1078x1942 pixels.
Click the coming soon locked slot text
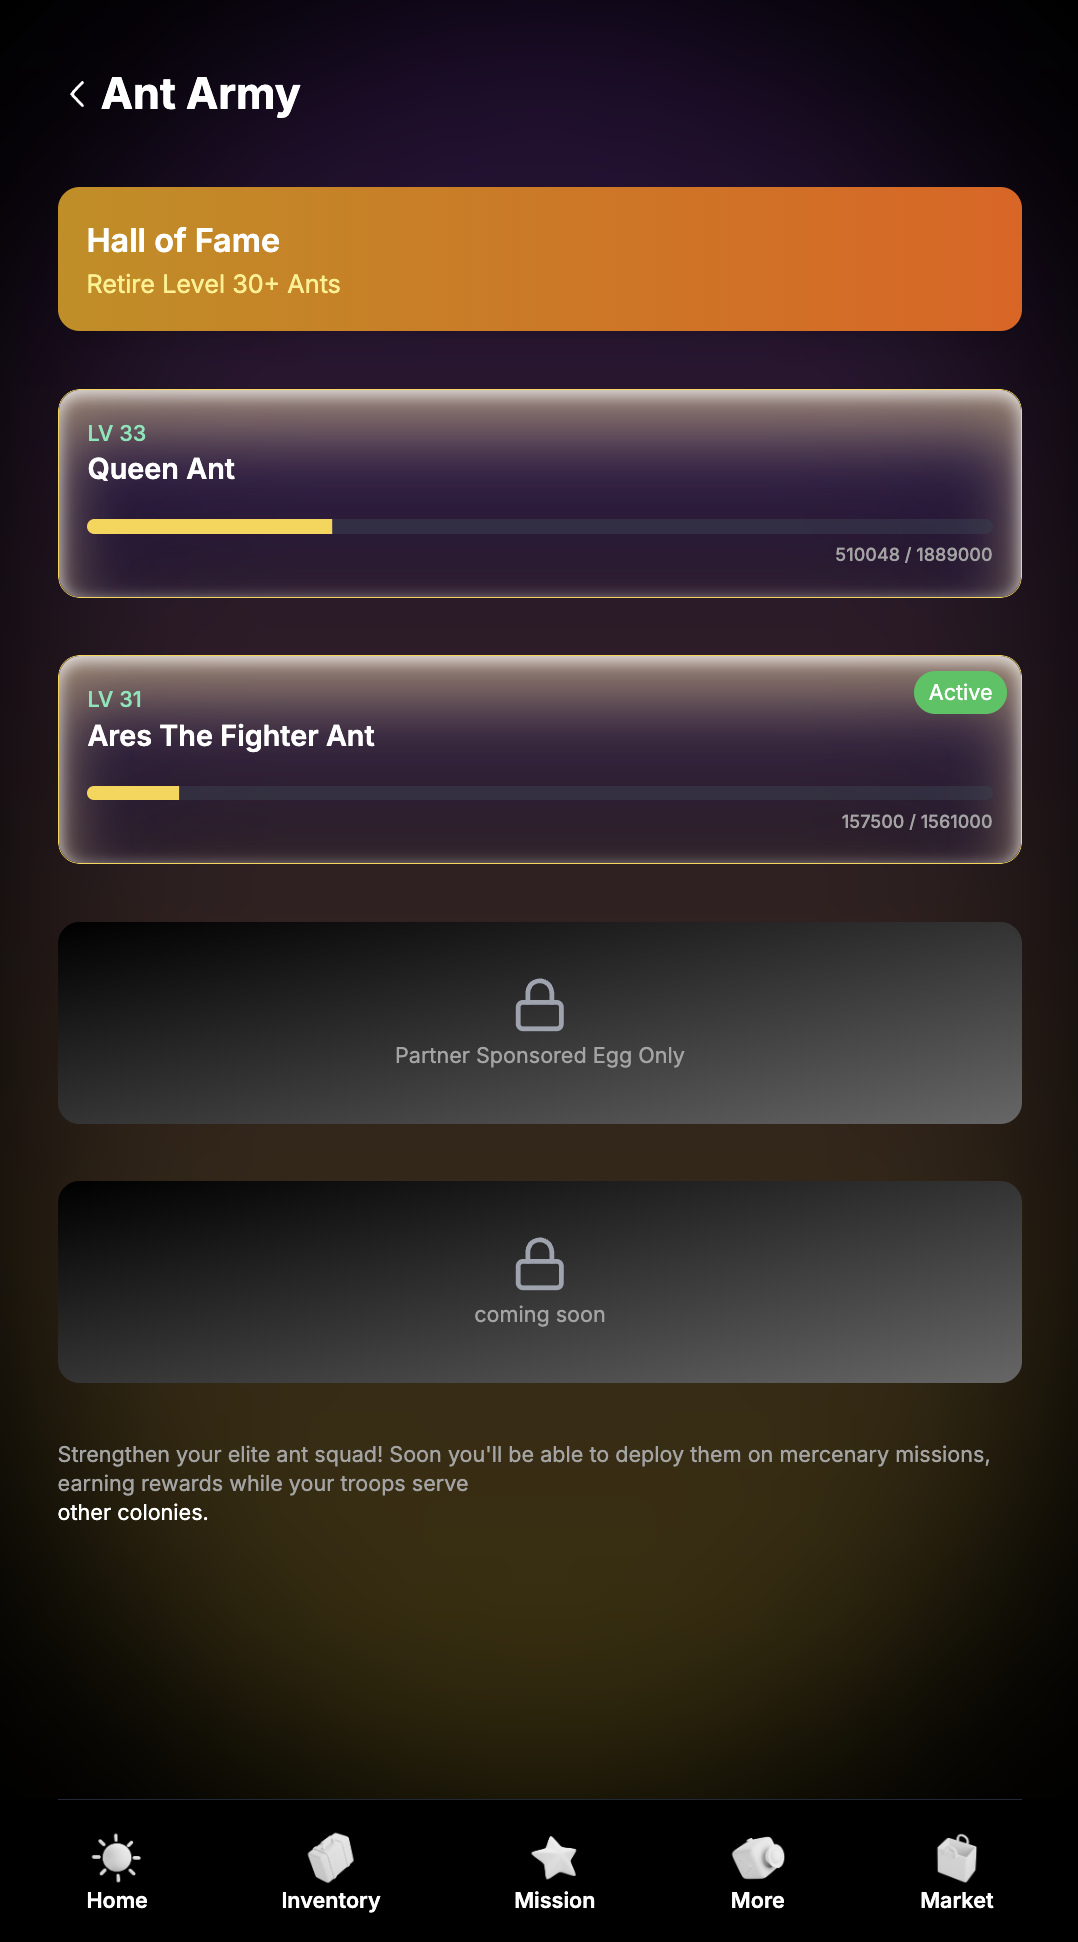pos(540,1315)
